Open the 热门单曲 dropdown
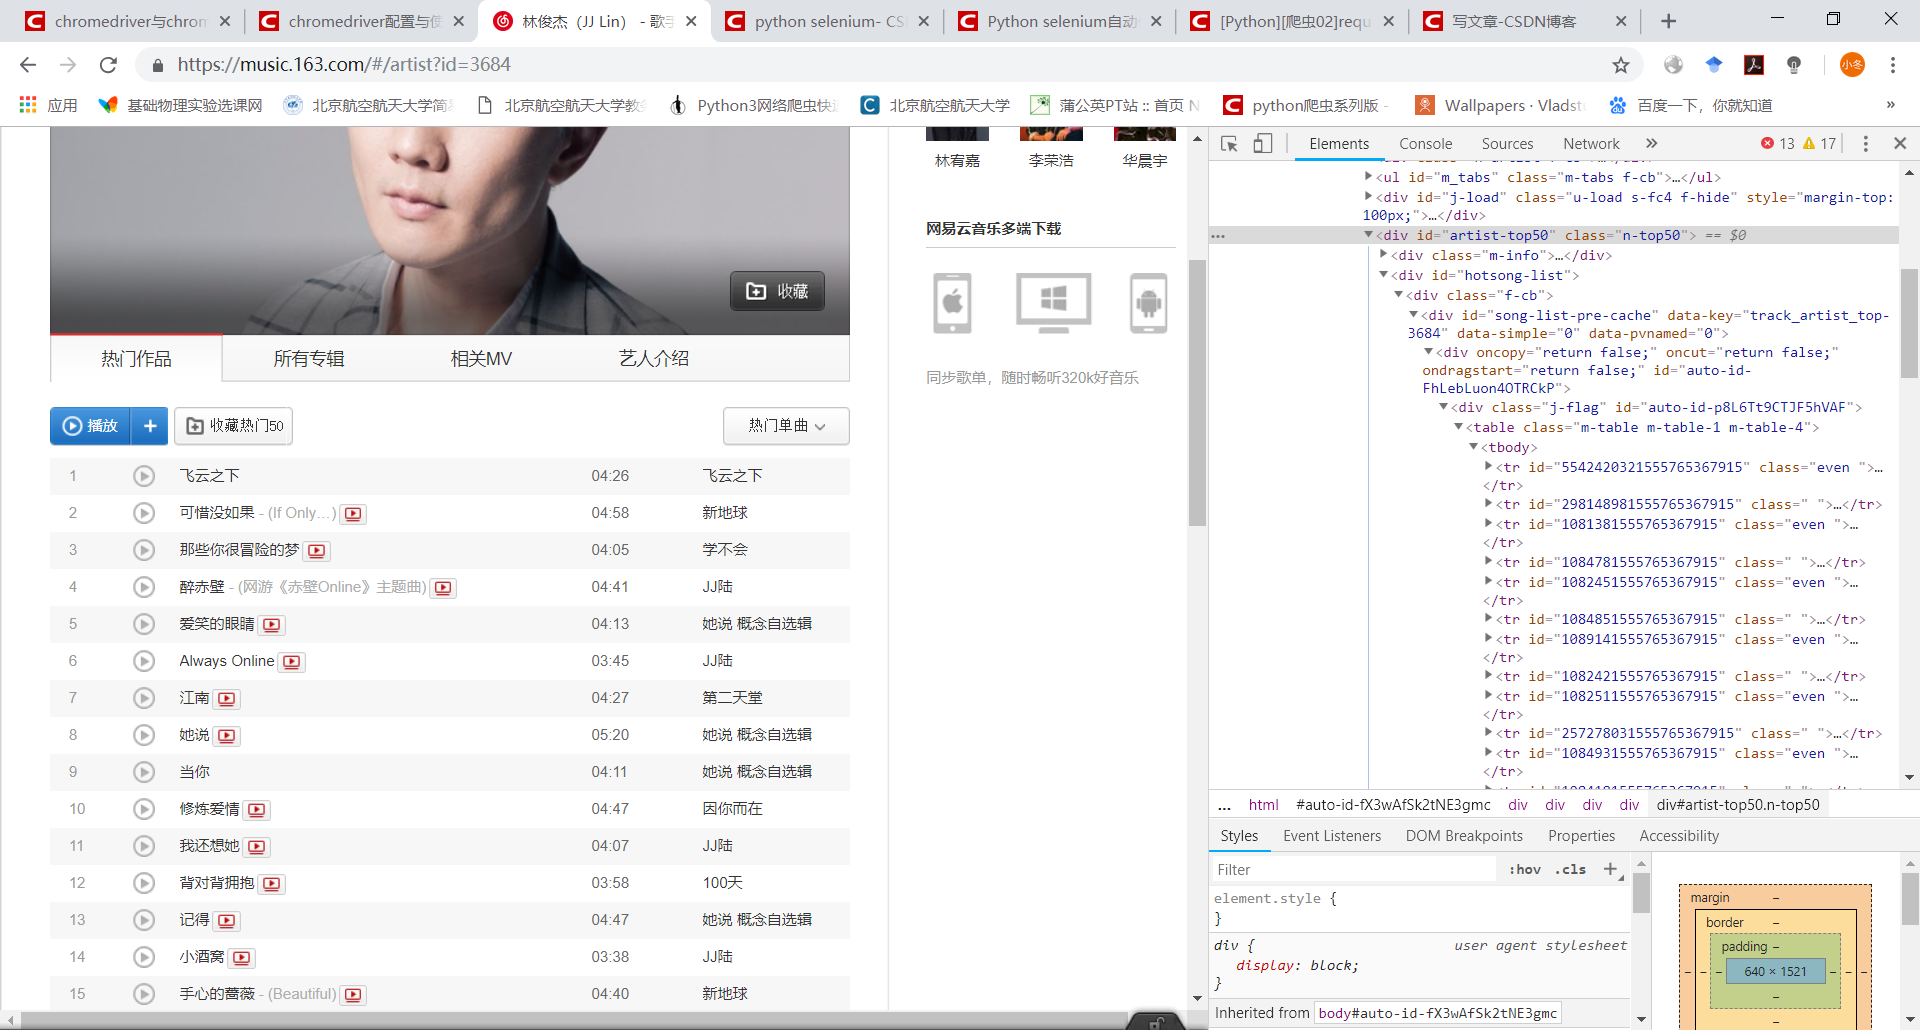Image resolution: width=1920 pixels, height=1030 pixels. pos(786,426)
